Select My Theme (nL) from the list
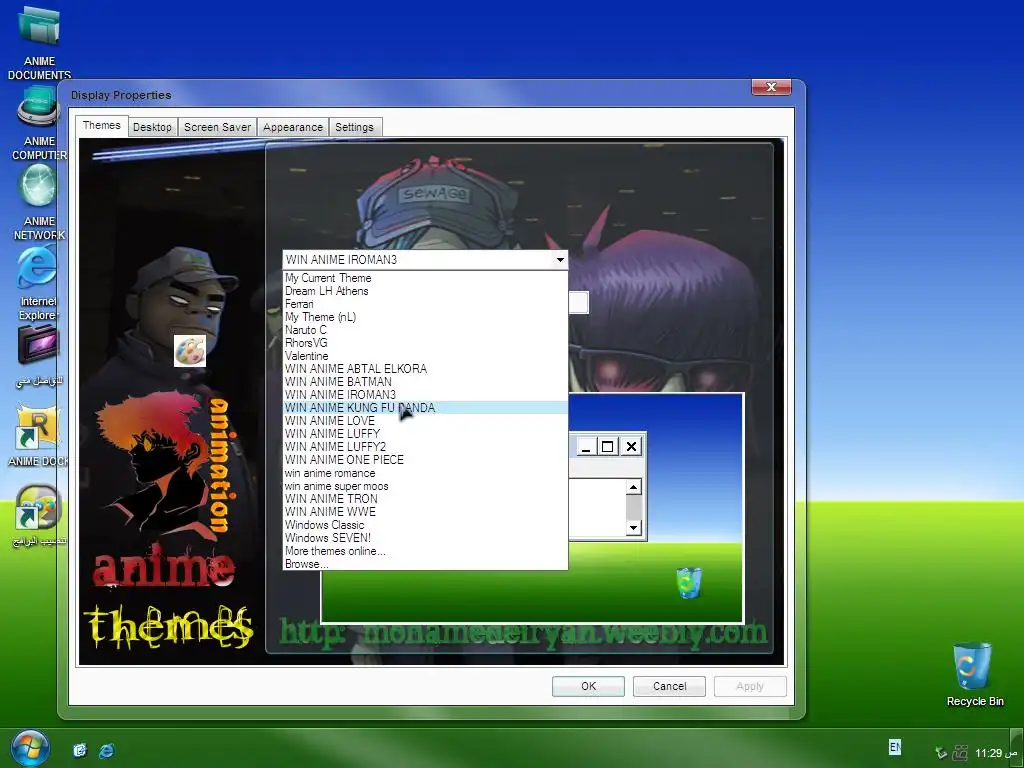This screenshot has width=1024, height=768. 425,317
